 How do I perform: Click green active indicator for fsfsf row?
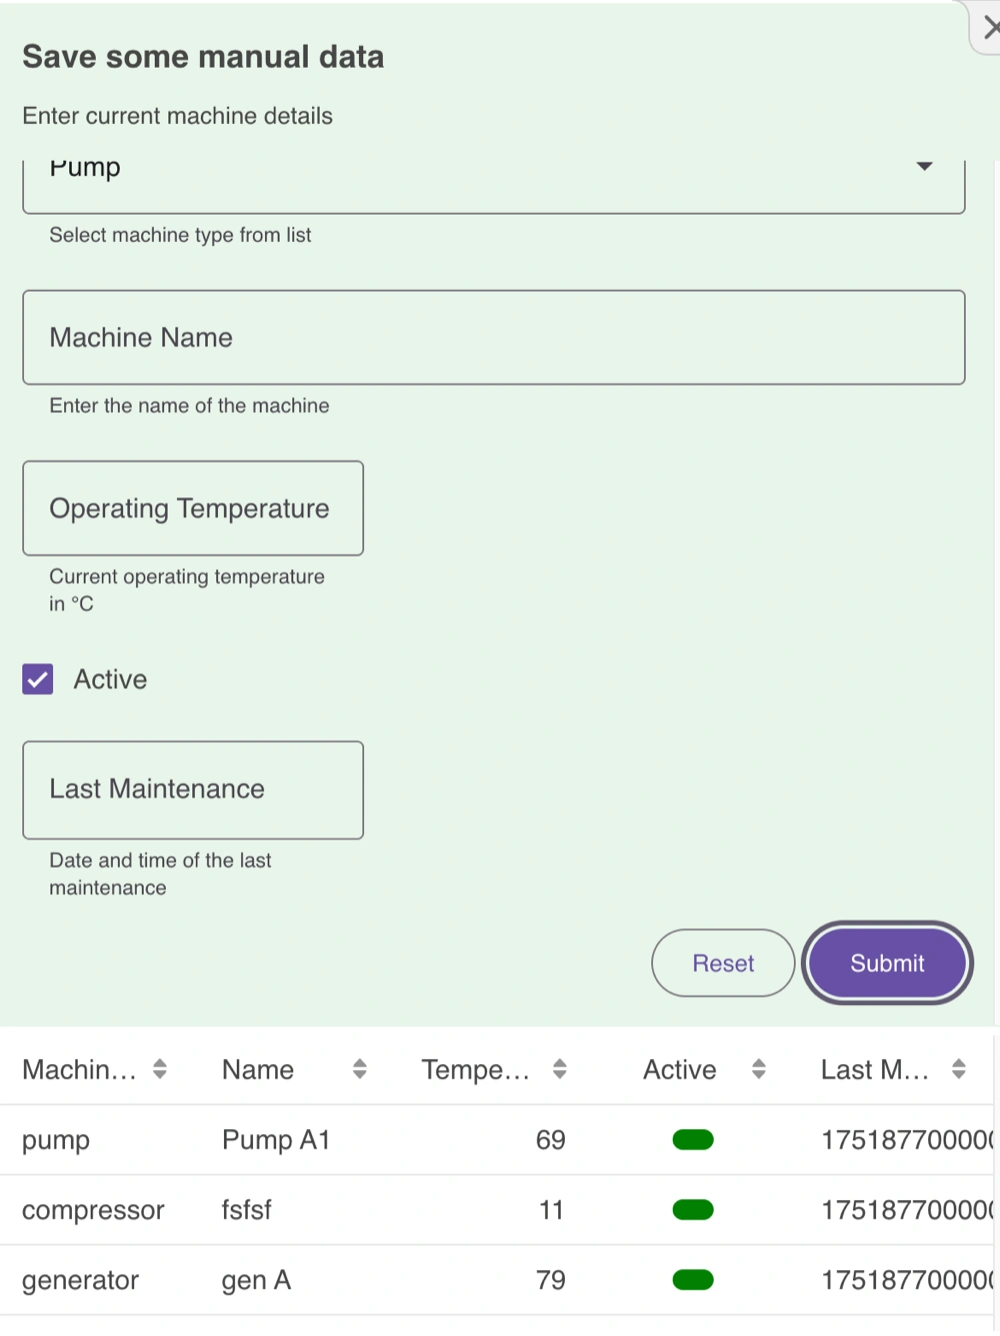[693, 1210]
